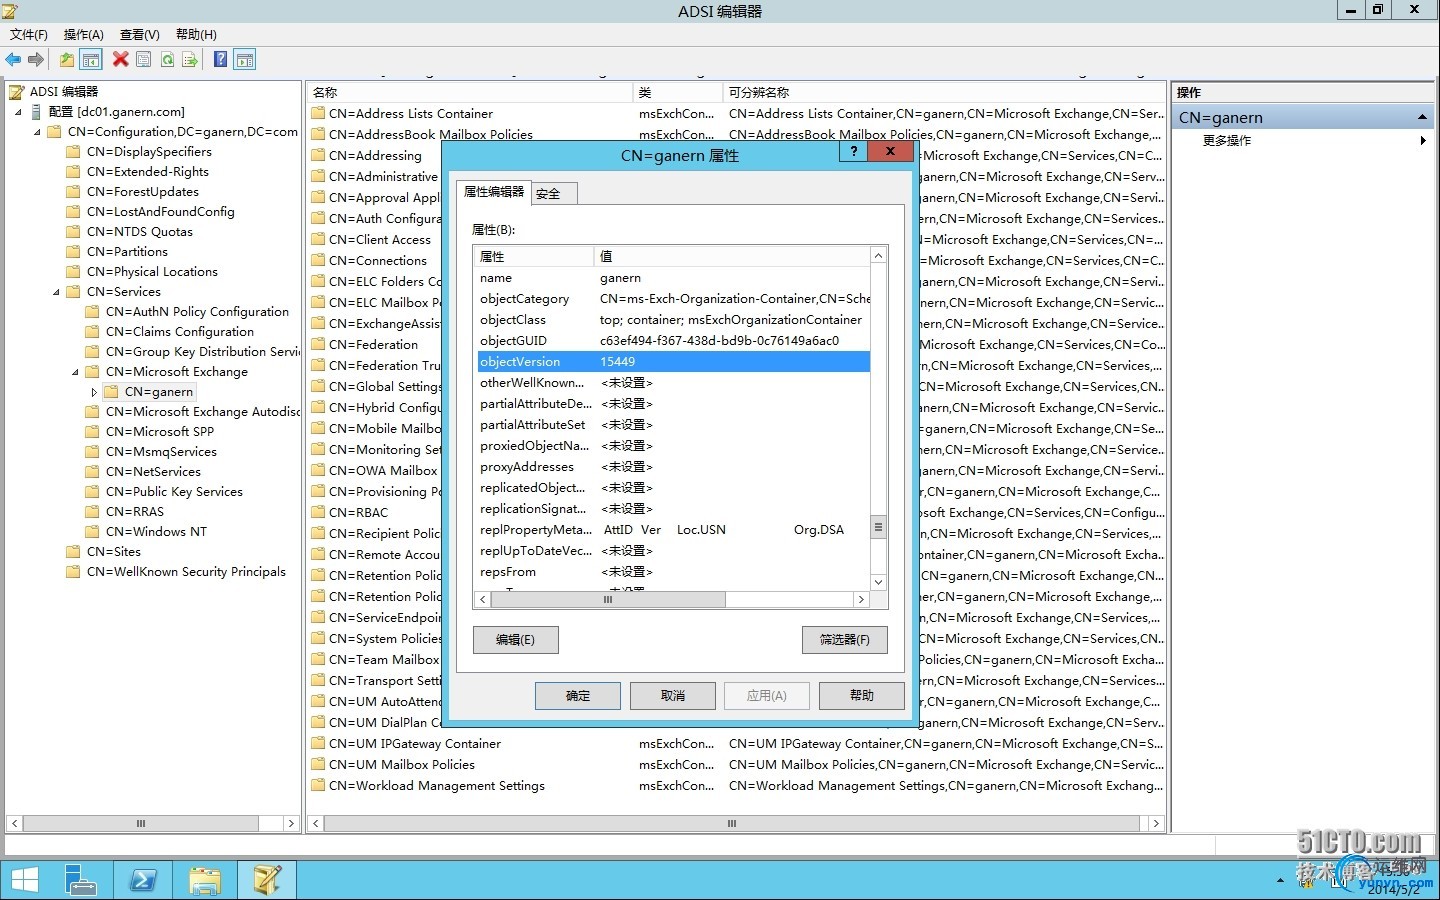This screenshot has width=1440, height=900.
Task: Click the 筛选器(F) button
Action: [845, 640]
